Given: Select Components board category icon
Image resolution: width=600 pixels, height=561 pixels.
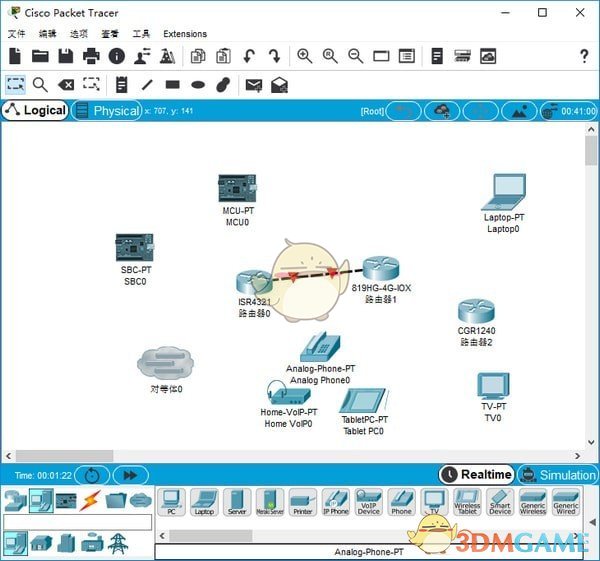Looking at the screenshot, I should pyautogui.click(x=66, y=501).
